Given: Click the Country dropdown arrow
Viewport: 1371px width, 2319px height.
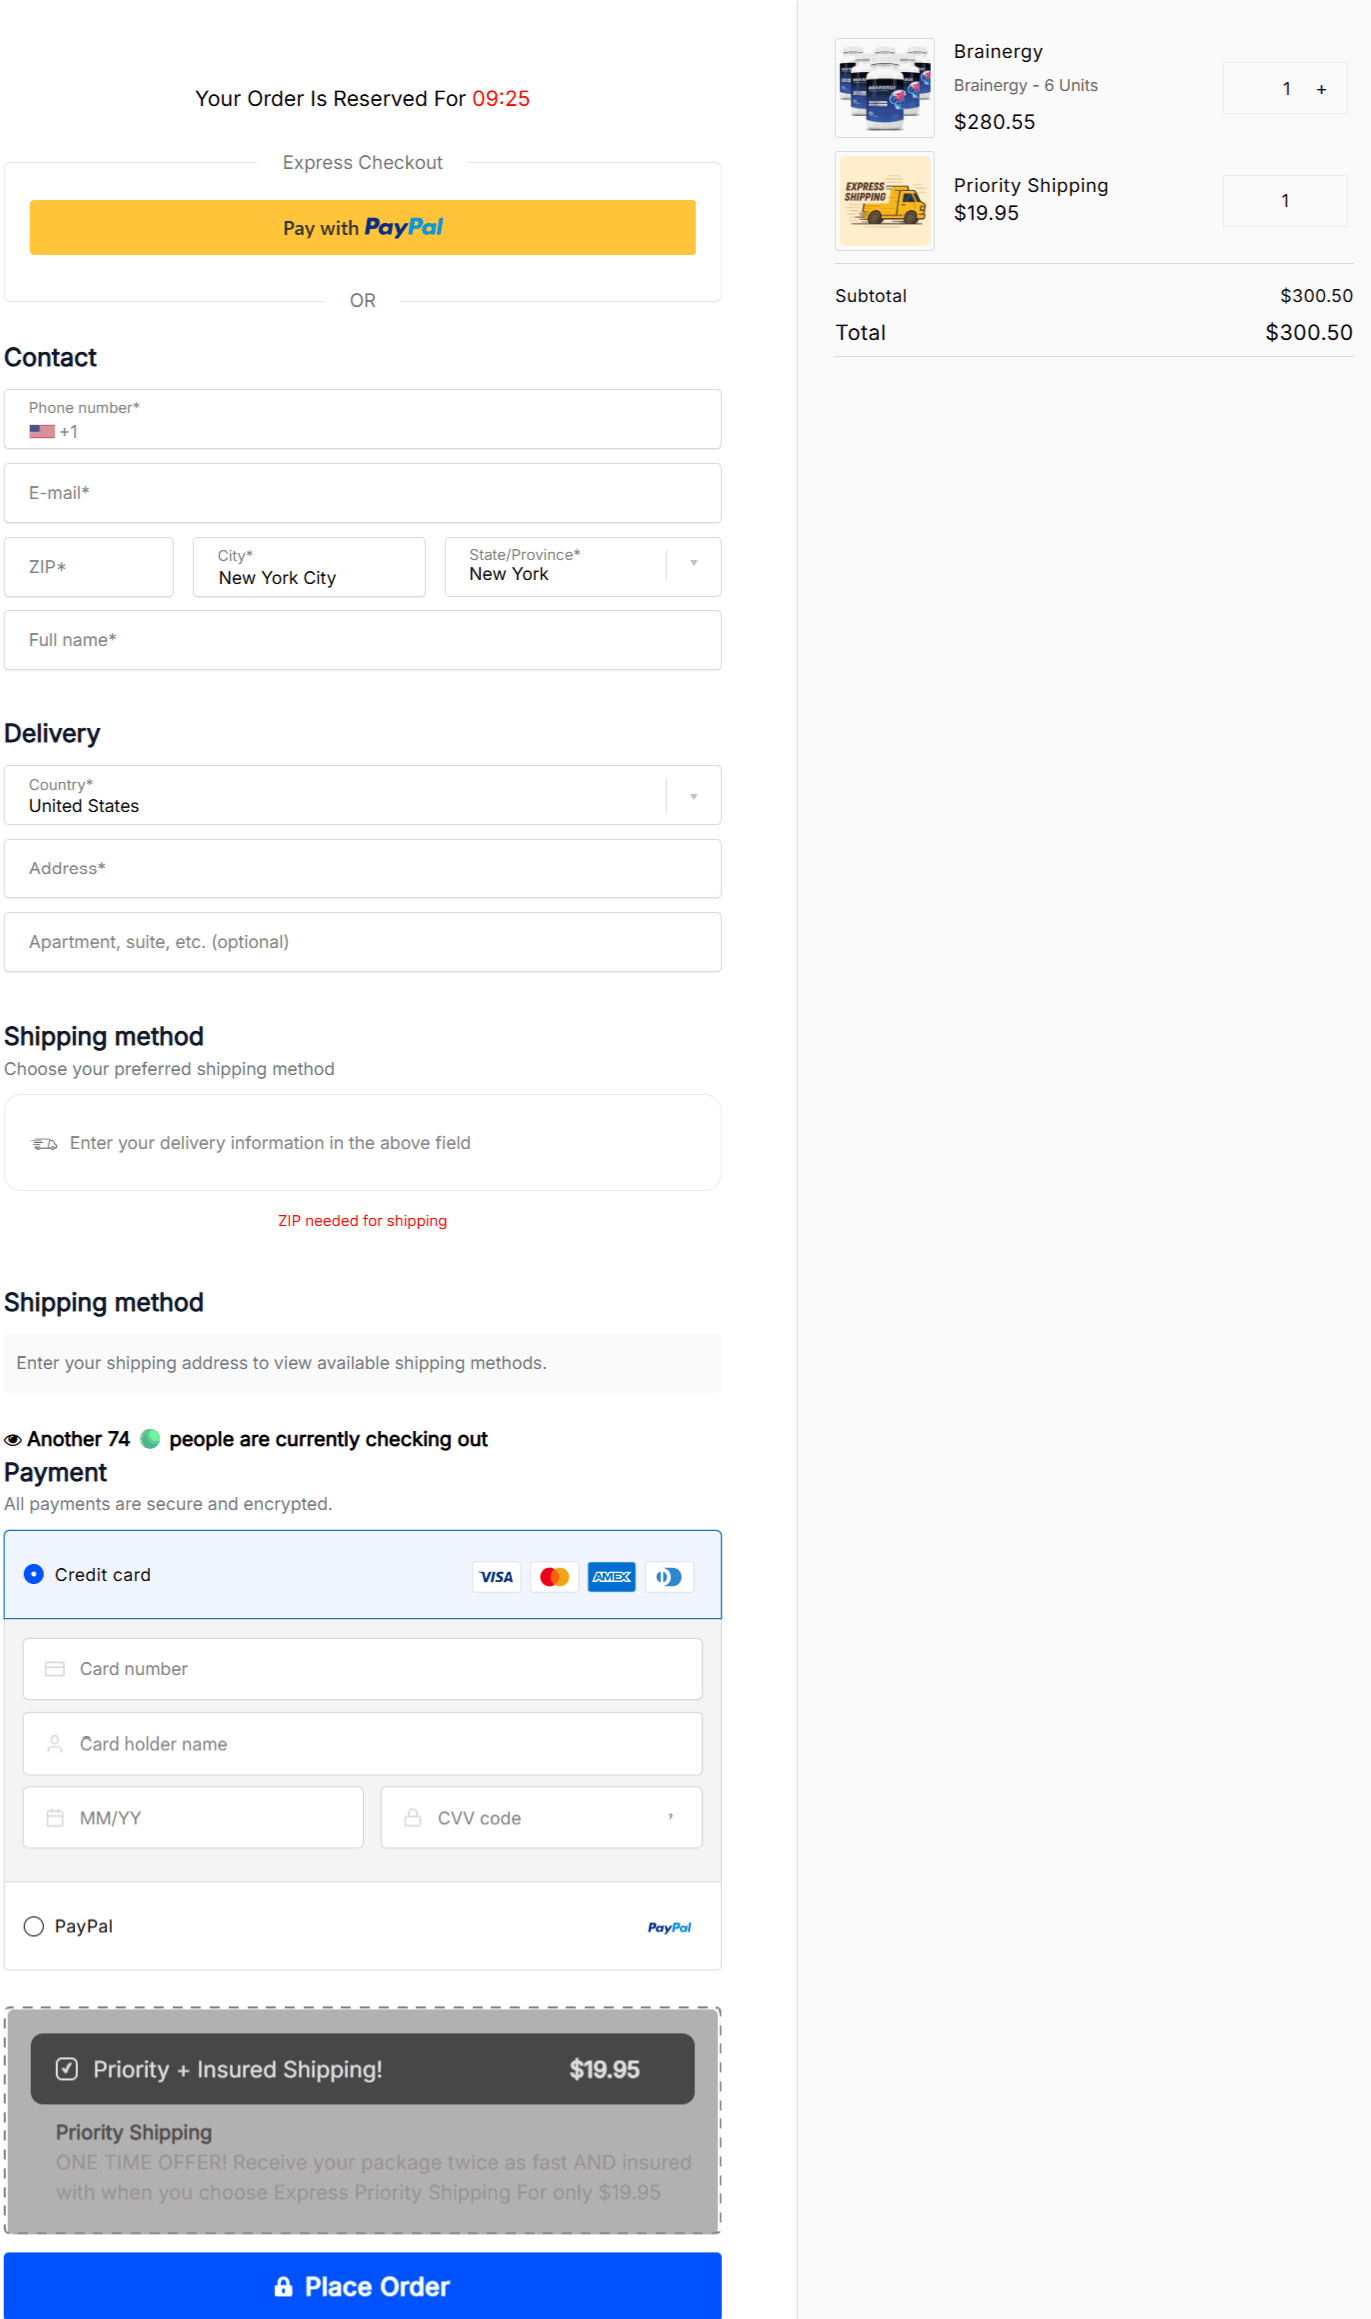Looking at the screenshot, I should tap(694, 797).
